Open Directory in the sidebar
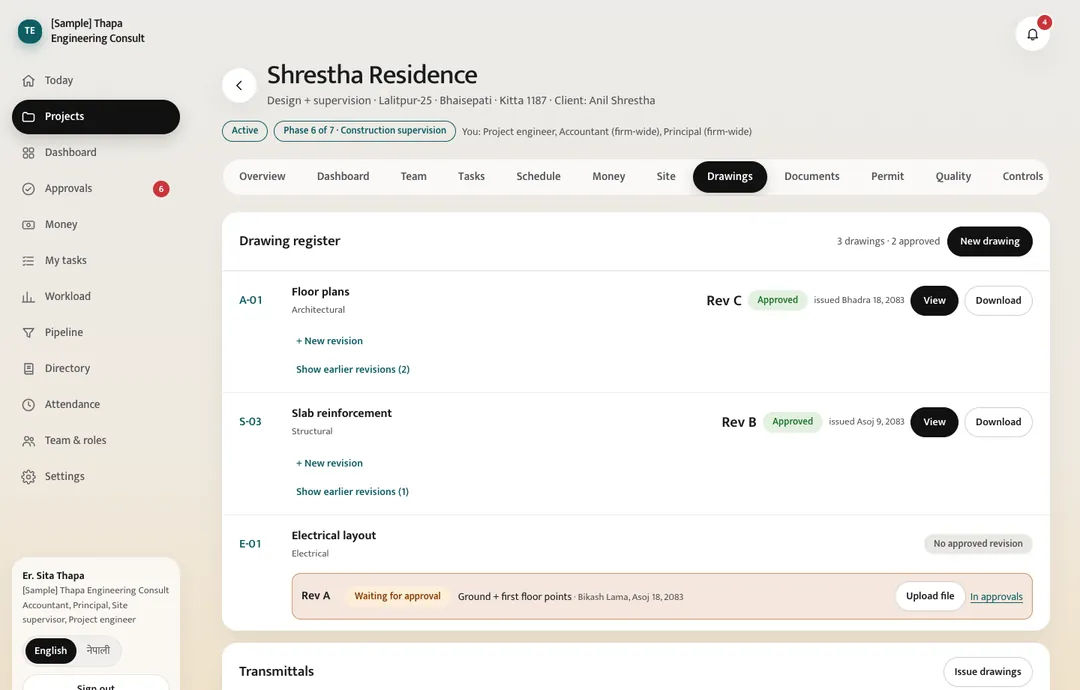Screen dimensions: 1080x690 coord(96,368)
